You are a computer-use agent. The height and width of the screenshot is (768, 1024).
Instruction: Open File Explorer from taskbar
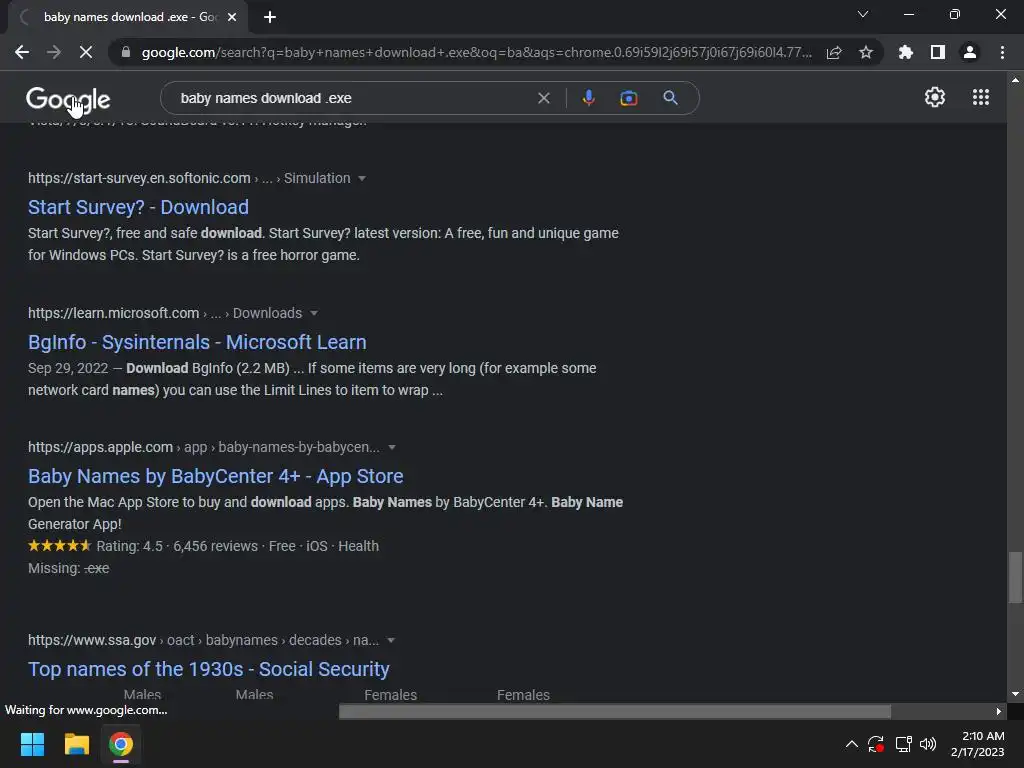(76, 744)
